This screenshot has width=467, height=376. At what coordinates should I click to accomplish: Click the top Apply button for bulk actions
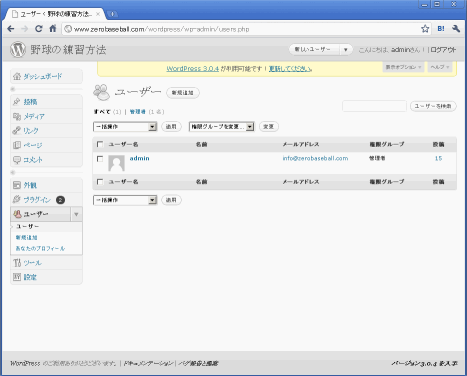tap(171, 127)
